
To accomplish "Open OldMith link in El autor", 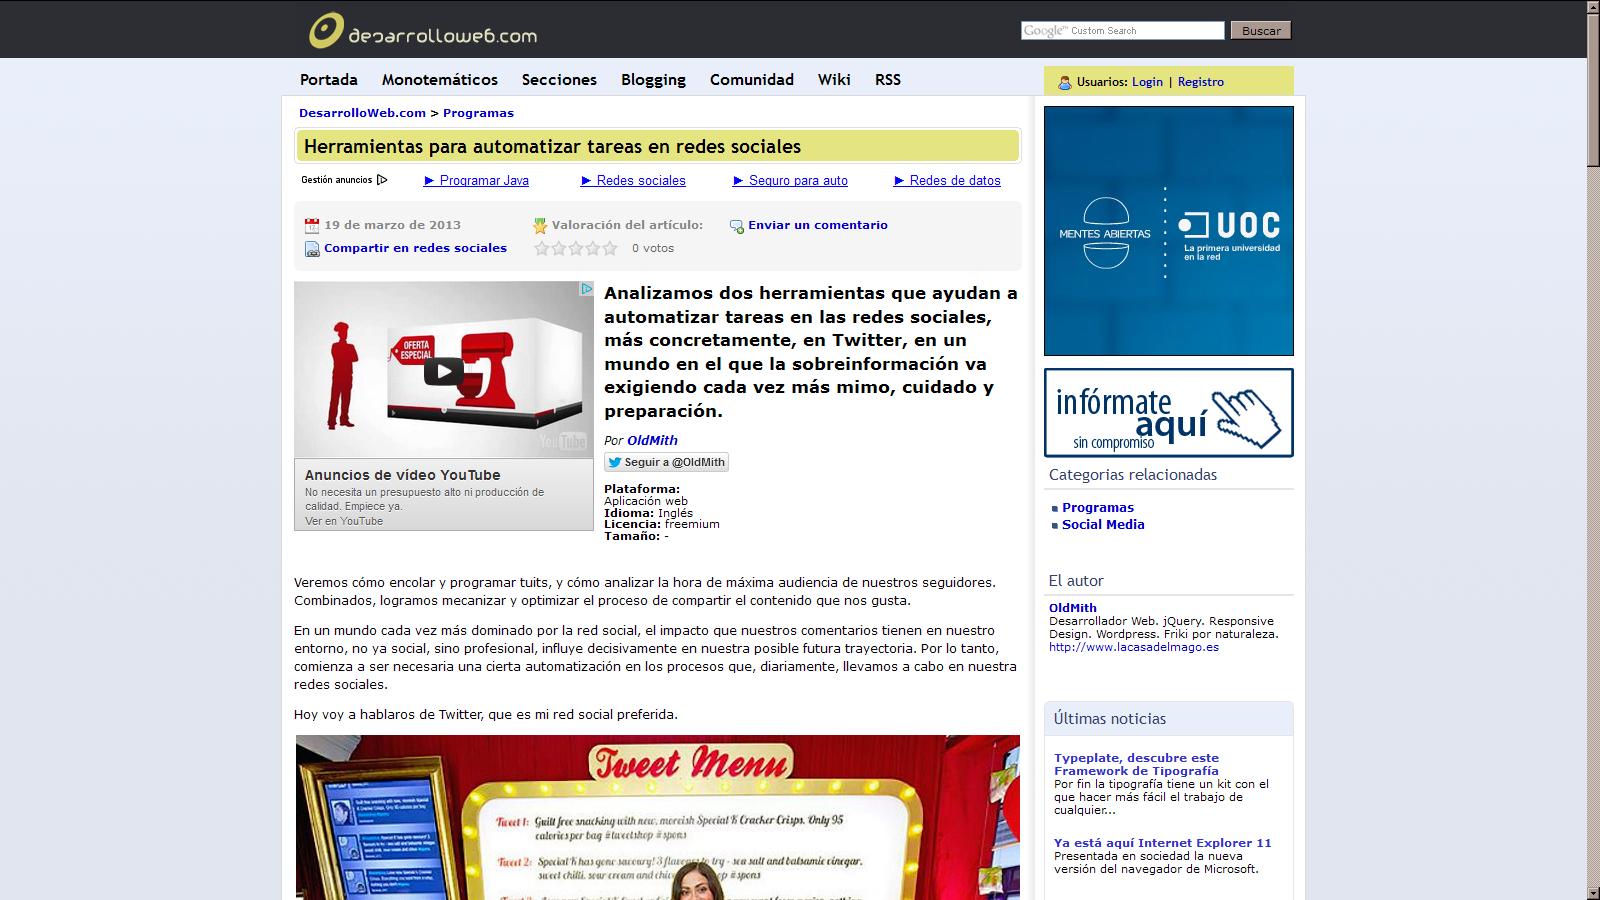I will tap(1072, 608).
